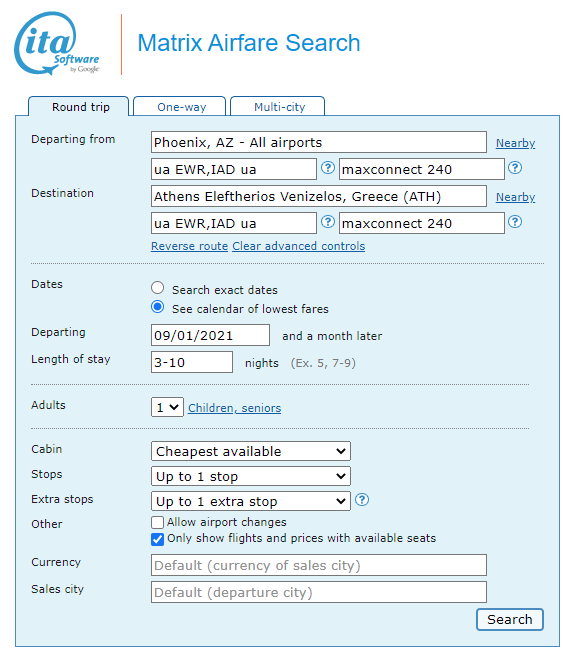Switch to the Multi-city tab
The height and width of the screenshot is (668, 582).
click(x=278, y=107)
